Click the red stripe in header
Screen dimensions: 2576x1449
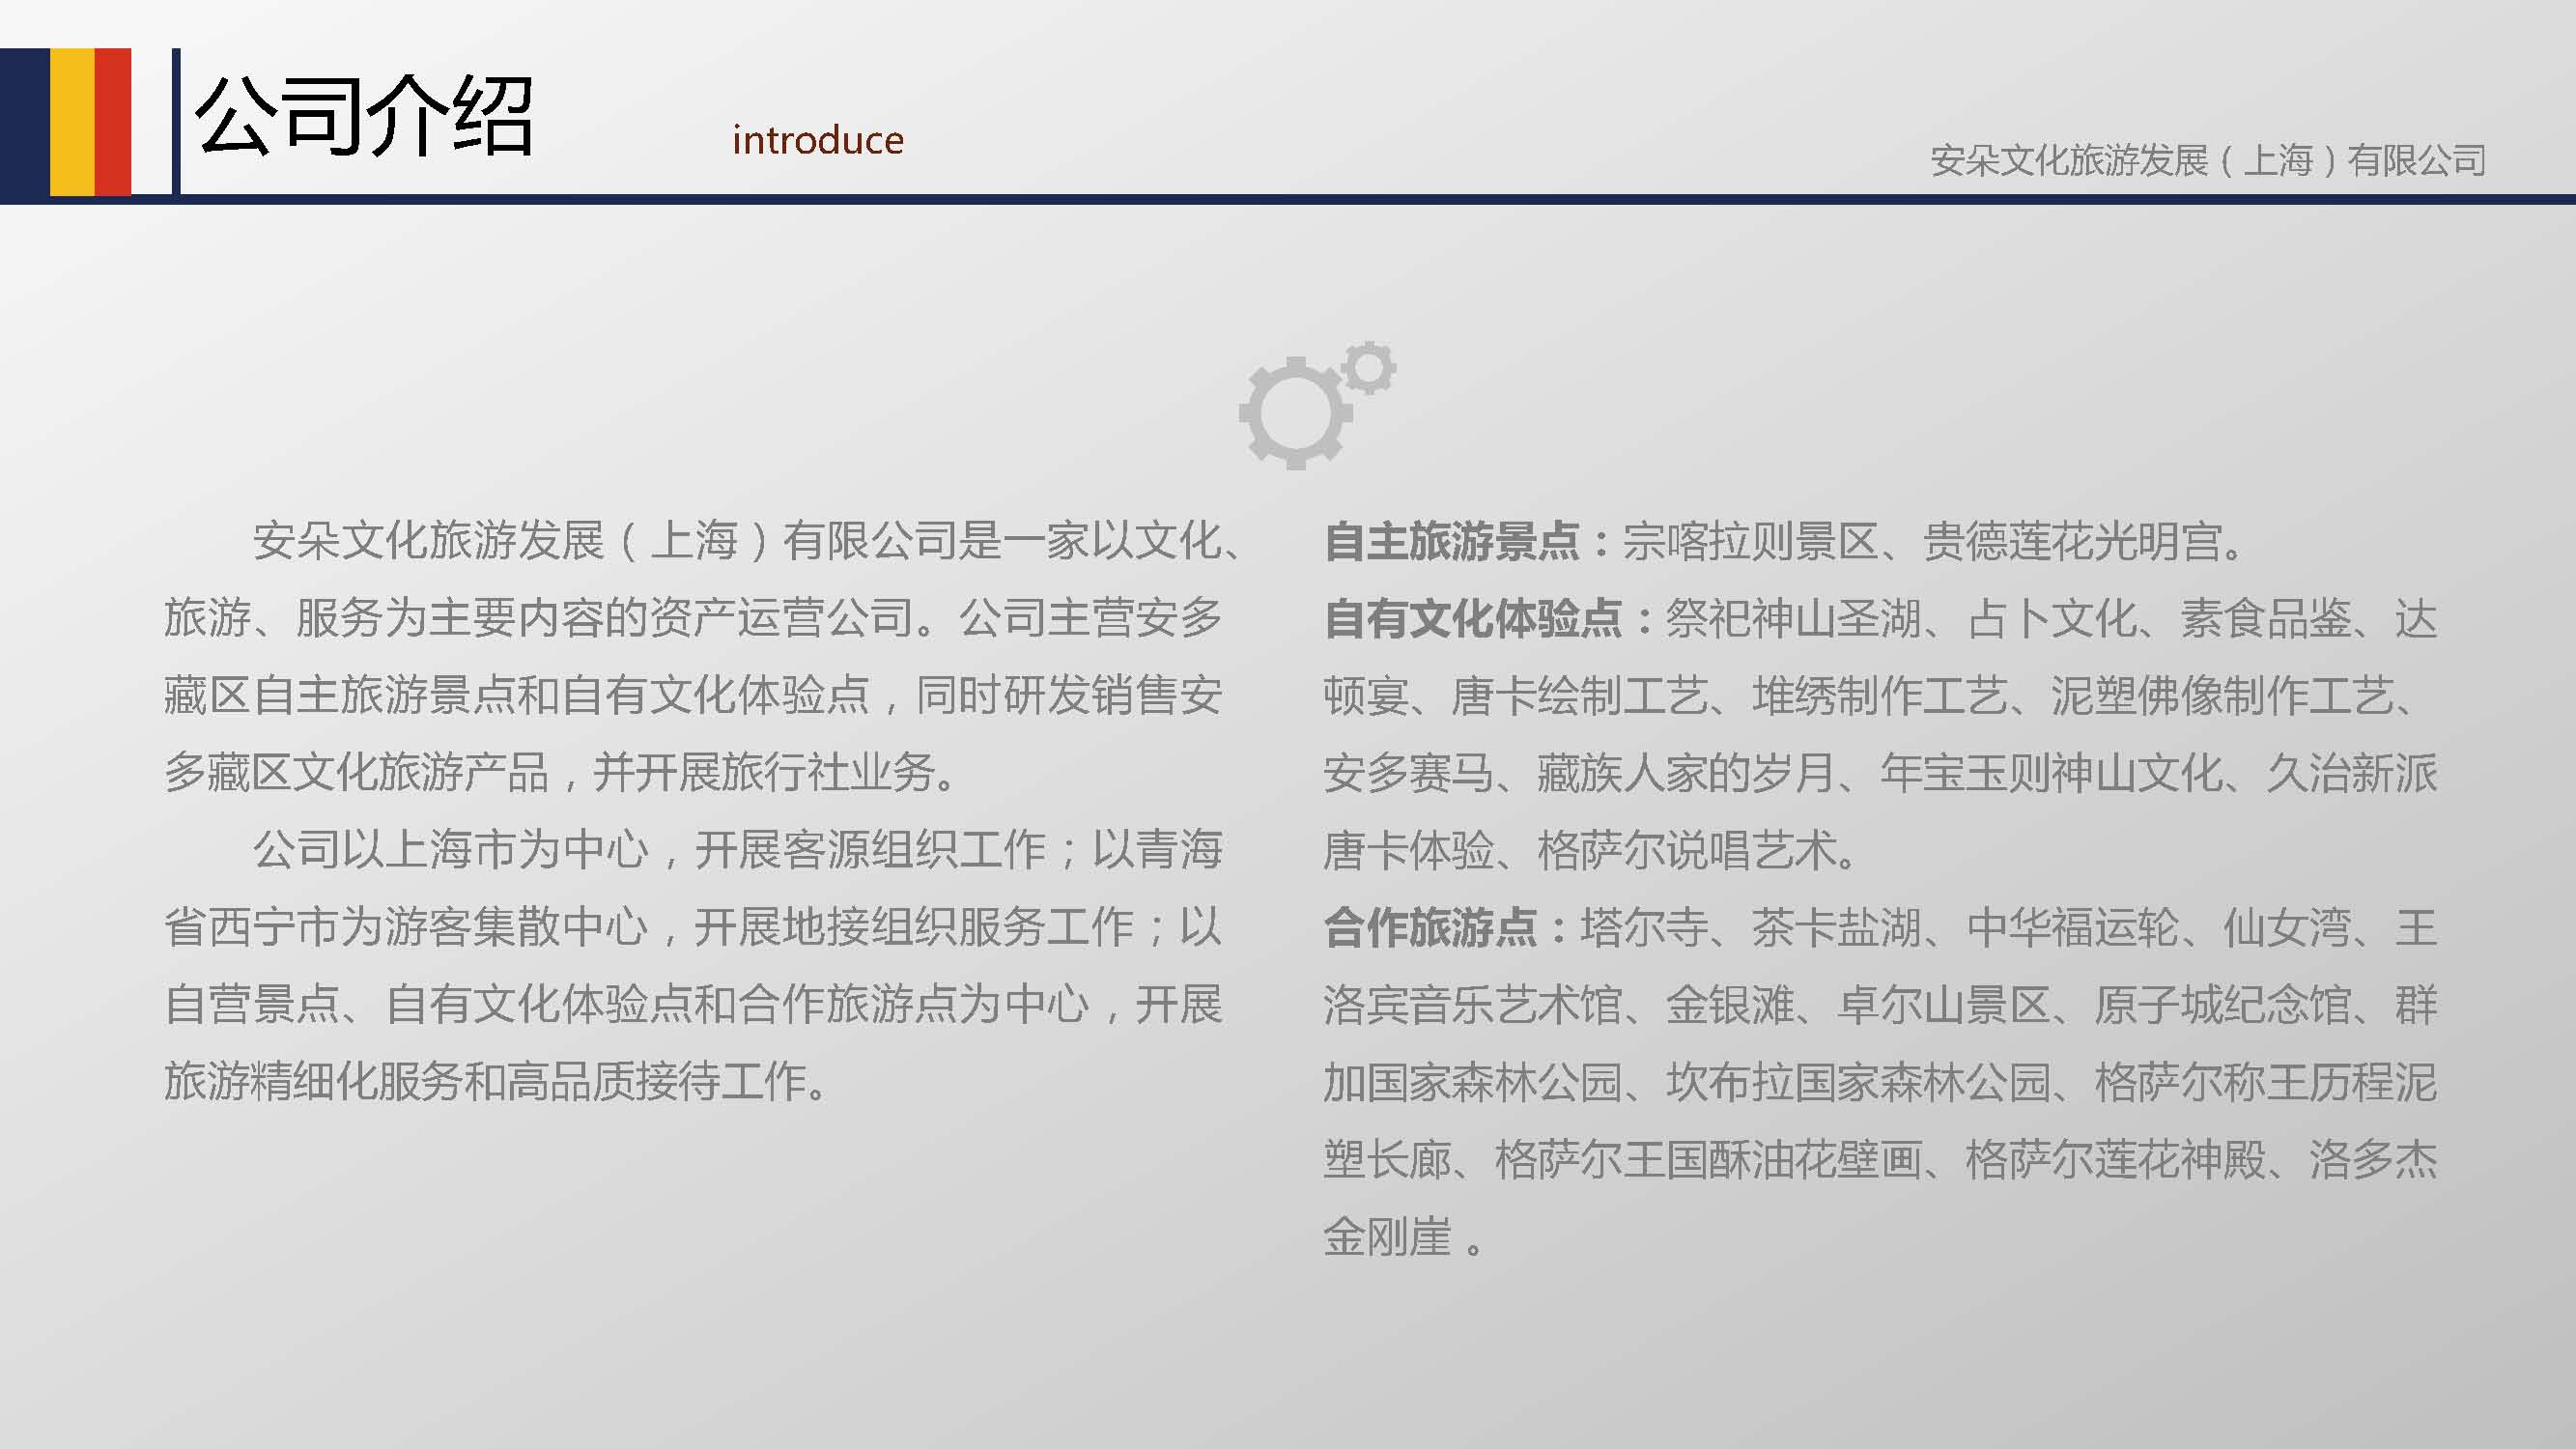point(113,121)
